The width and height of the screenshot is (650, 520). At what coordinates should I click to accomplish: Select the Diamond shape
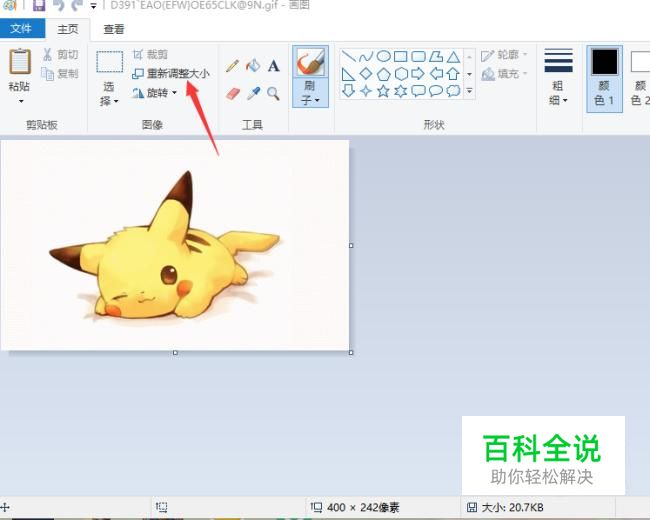(x=366, y=73)
